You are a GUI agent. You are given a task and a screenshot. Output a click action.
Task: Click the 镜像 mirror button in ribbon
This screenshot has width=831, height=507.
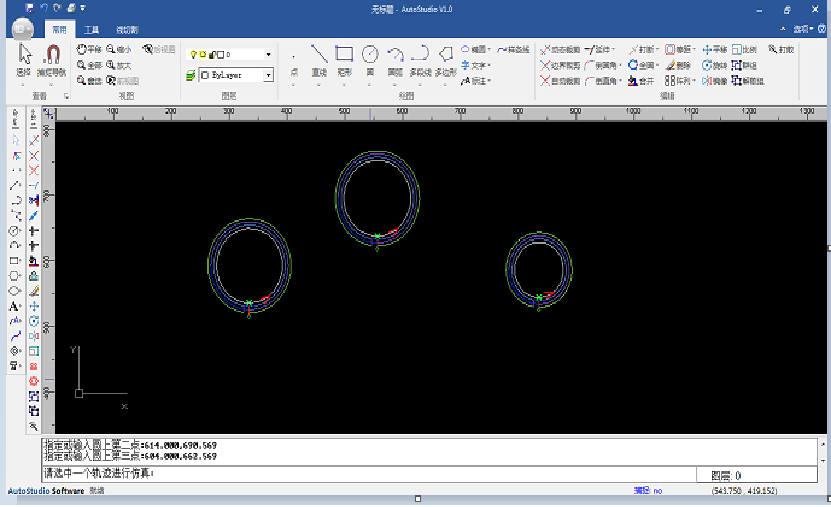click(x=714, y=81)
